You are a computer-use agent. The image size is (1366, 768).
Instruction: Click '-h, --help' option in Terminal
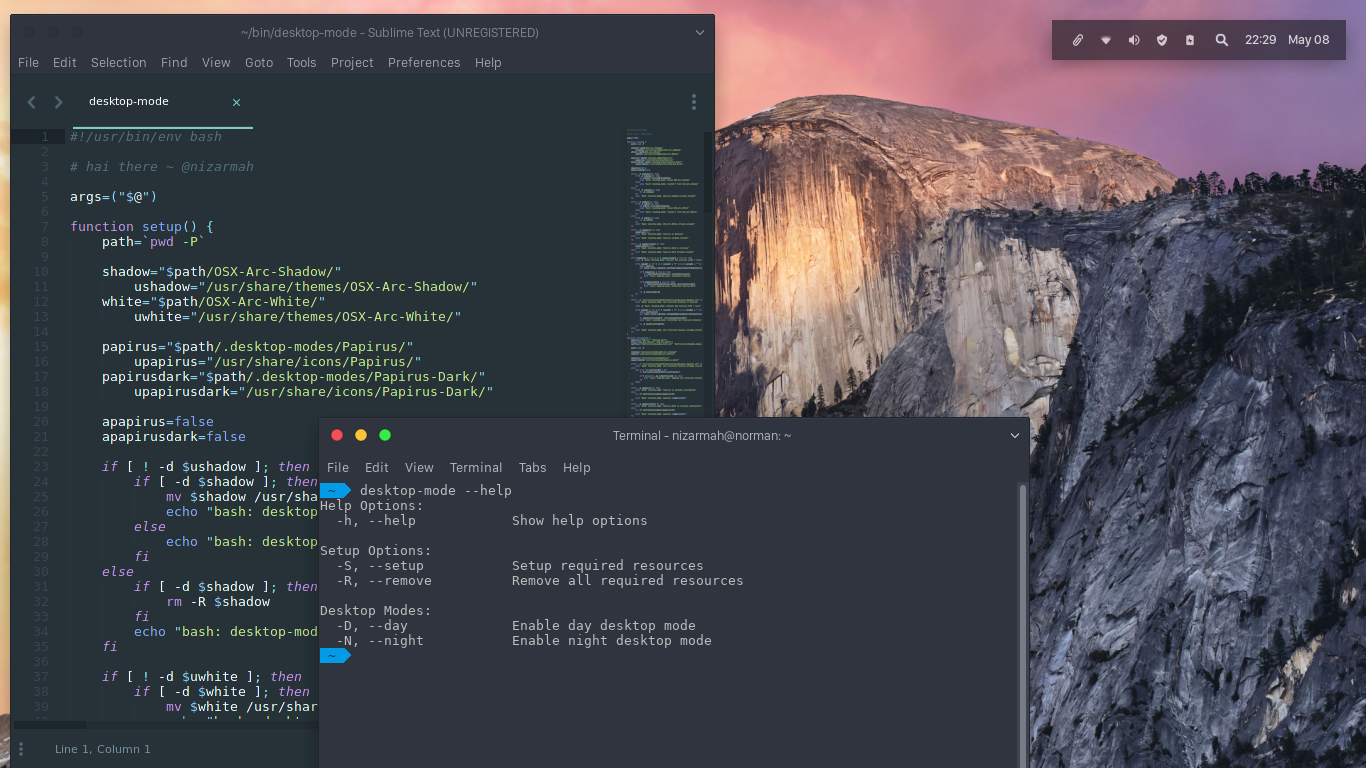click(376, 521)
